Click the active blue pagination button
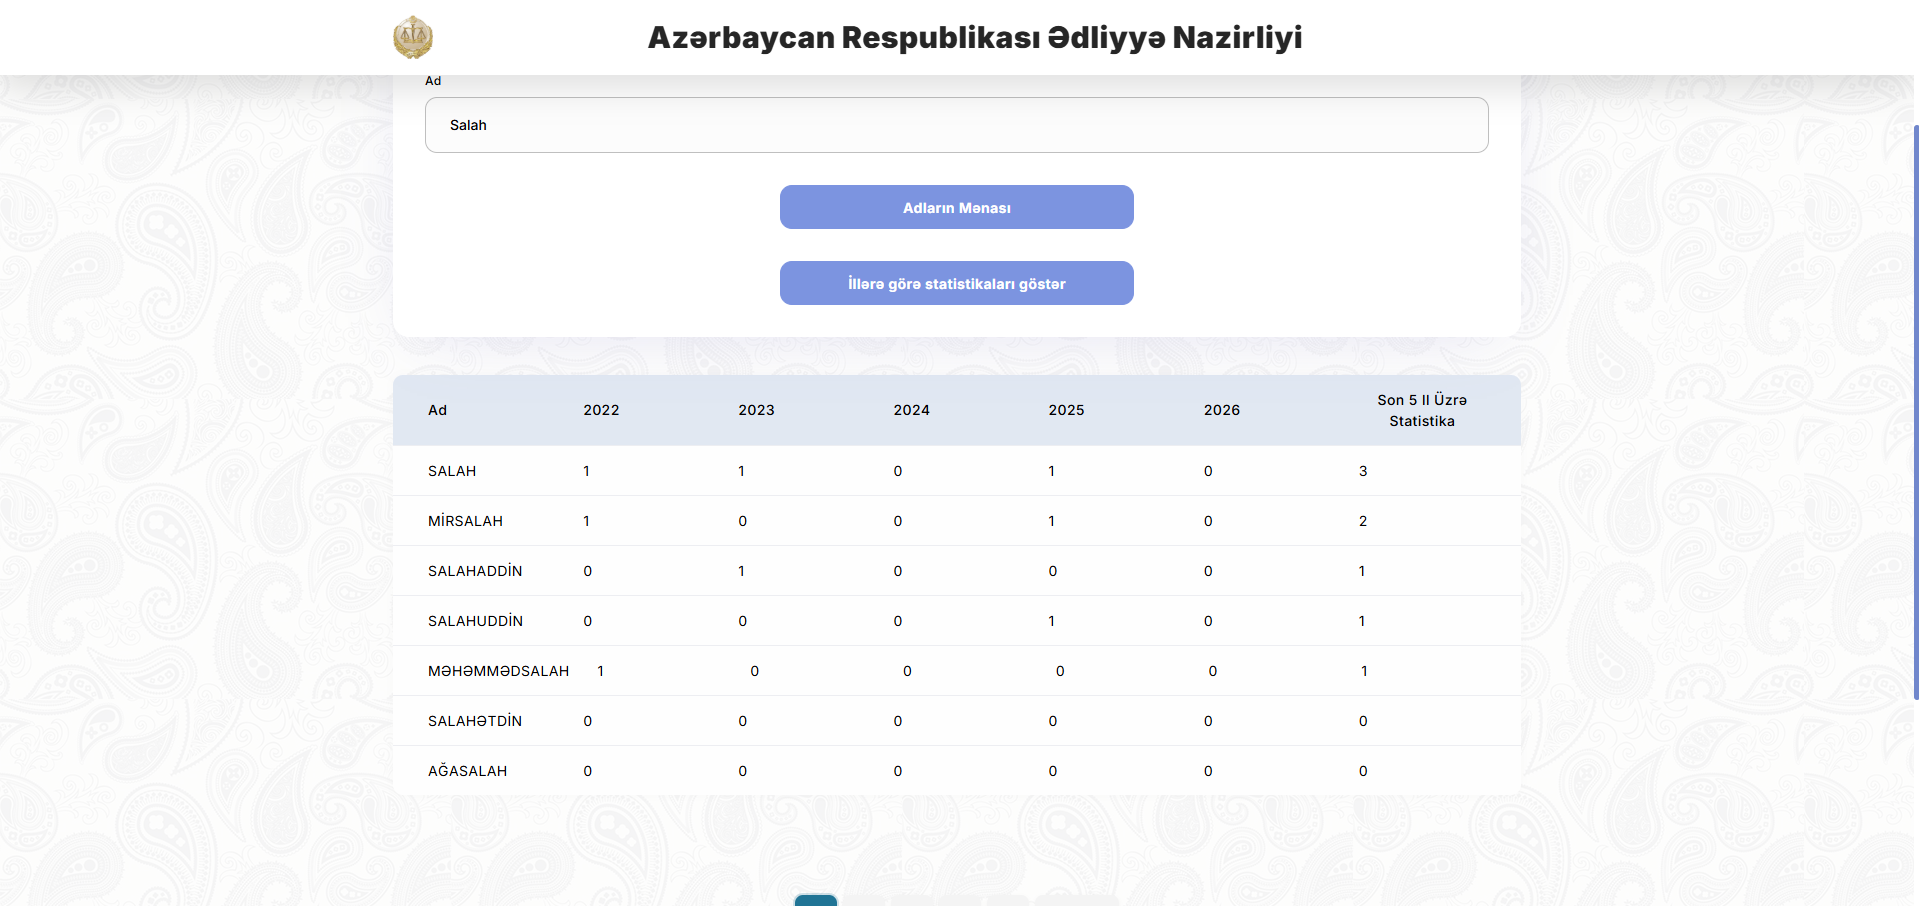The image size is (1919, 906). 815,900
